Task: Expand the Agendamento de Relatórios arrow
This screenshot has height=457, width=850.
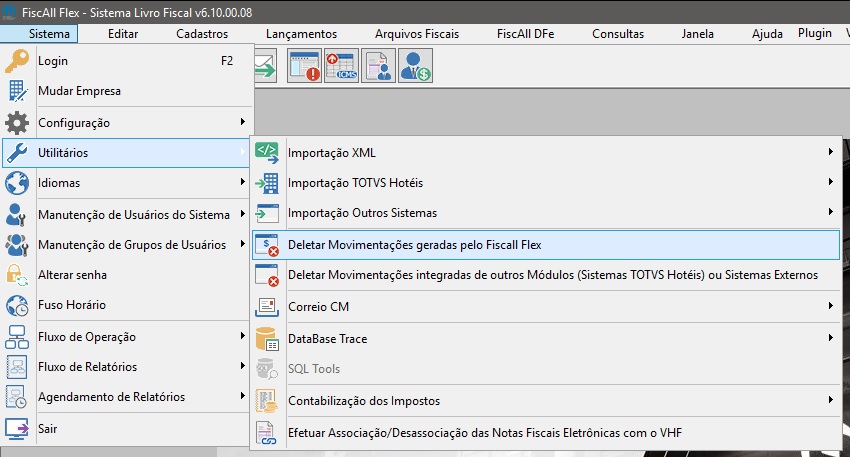Action: (x=243, y=396)
